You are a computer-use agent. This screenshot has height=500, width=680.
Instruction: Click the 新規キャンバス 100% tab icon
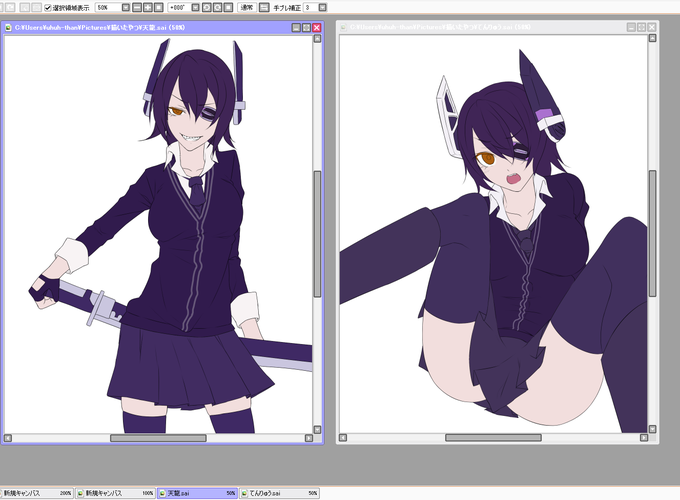click(x=80, y=493)
